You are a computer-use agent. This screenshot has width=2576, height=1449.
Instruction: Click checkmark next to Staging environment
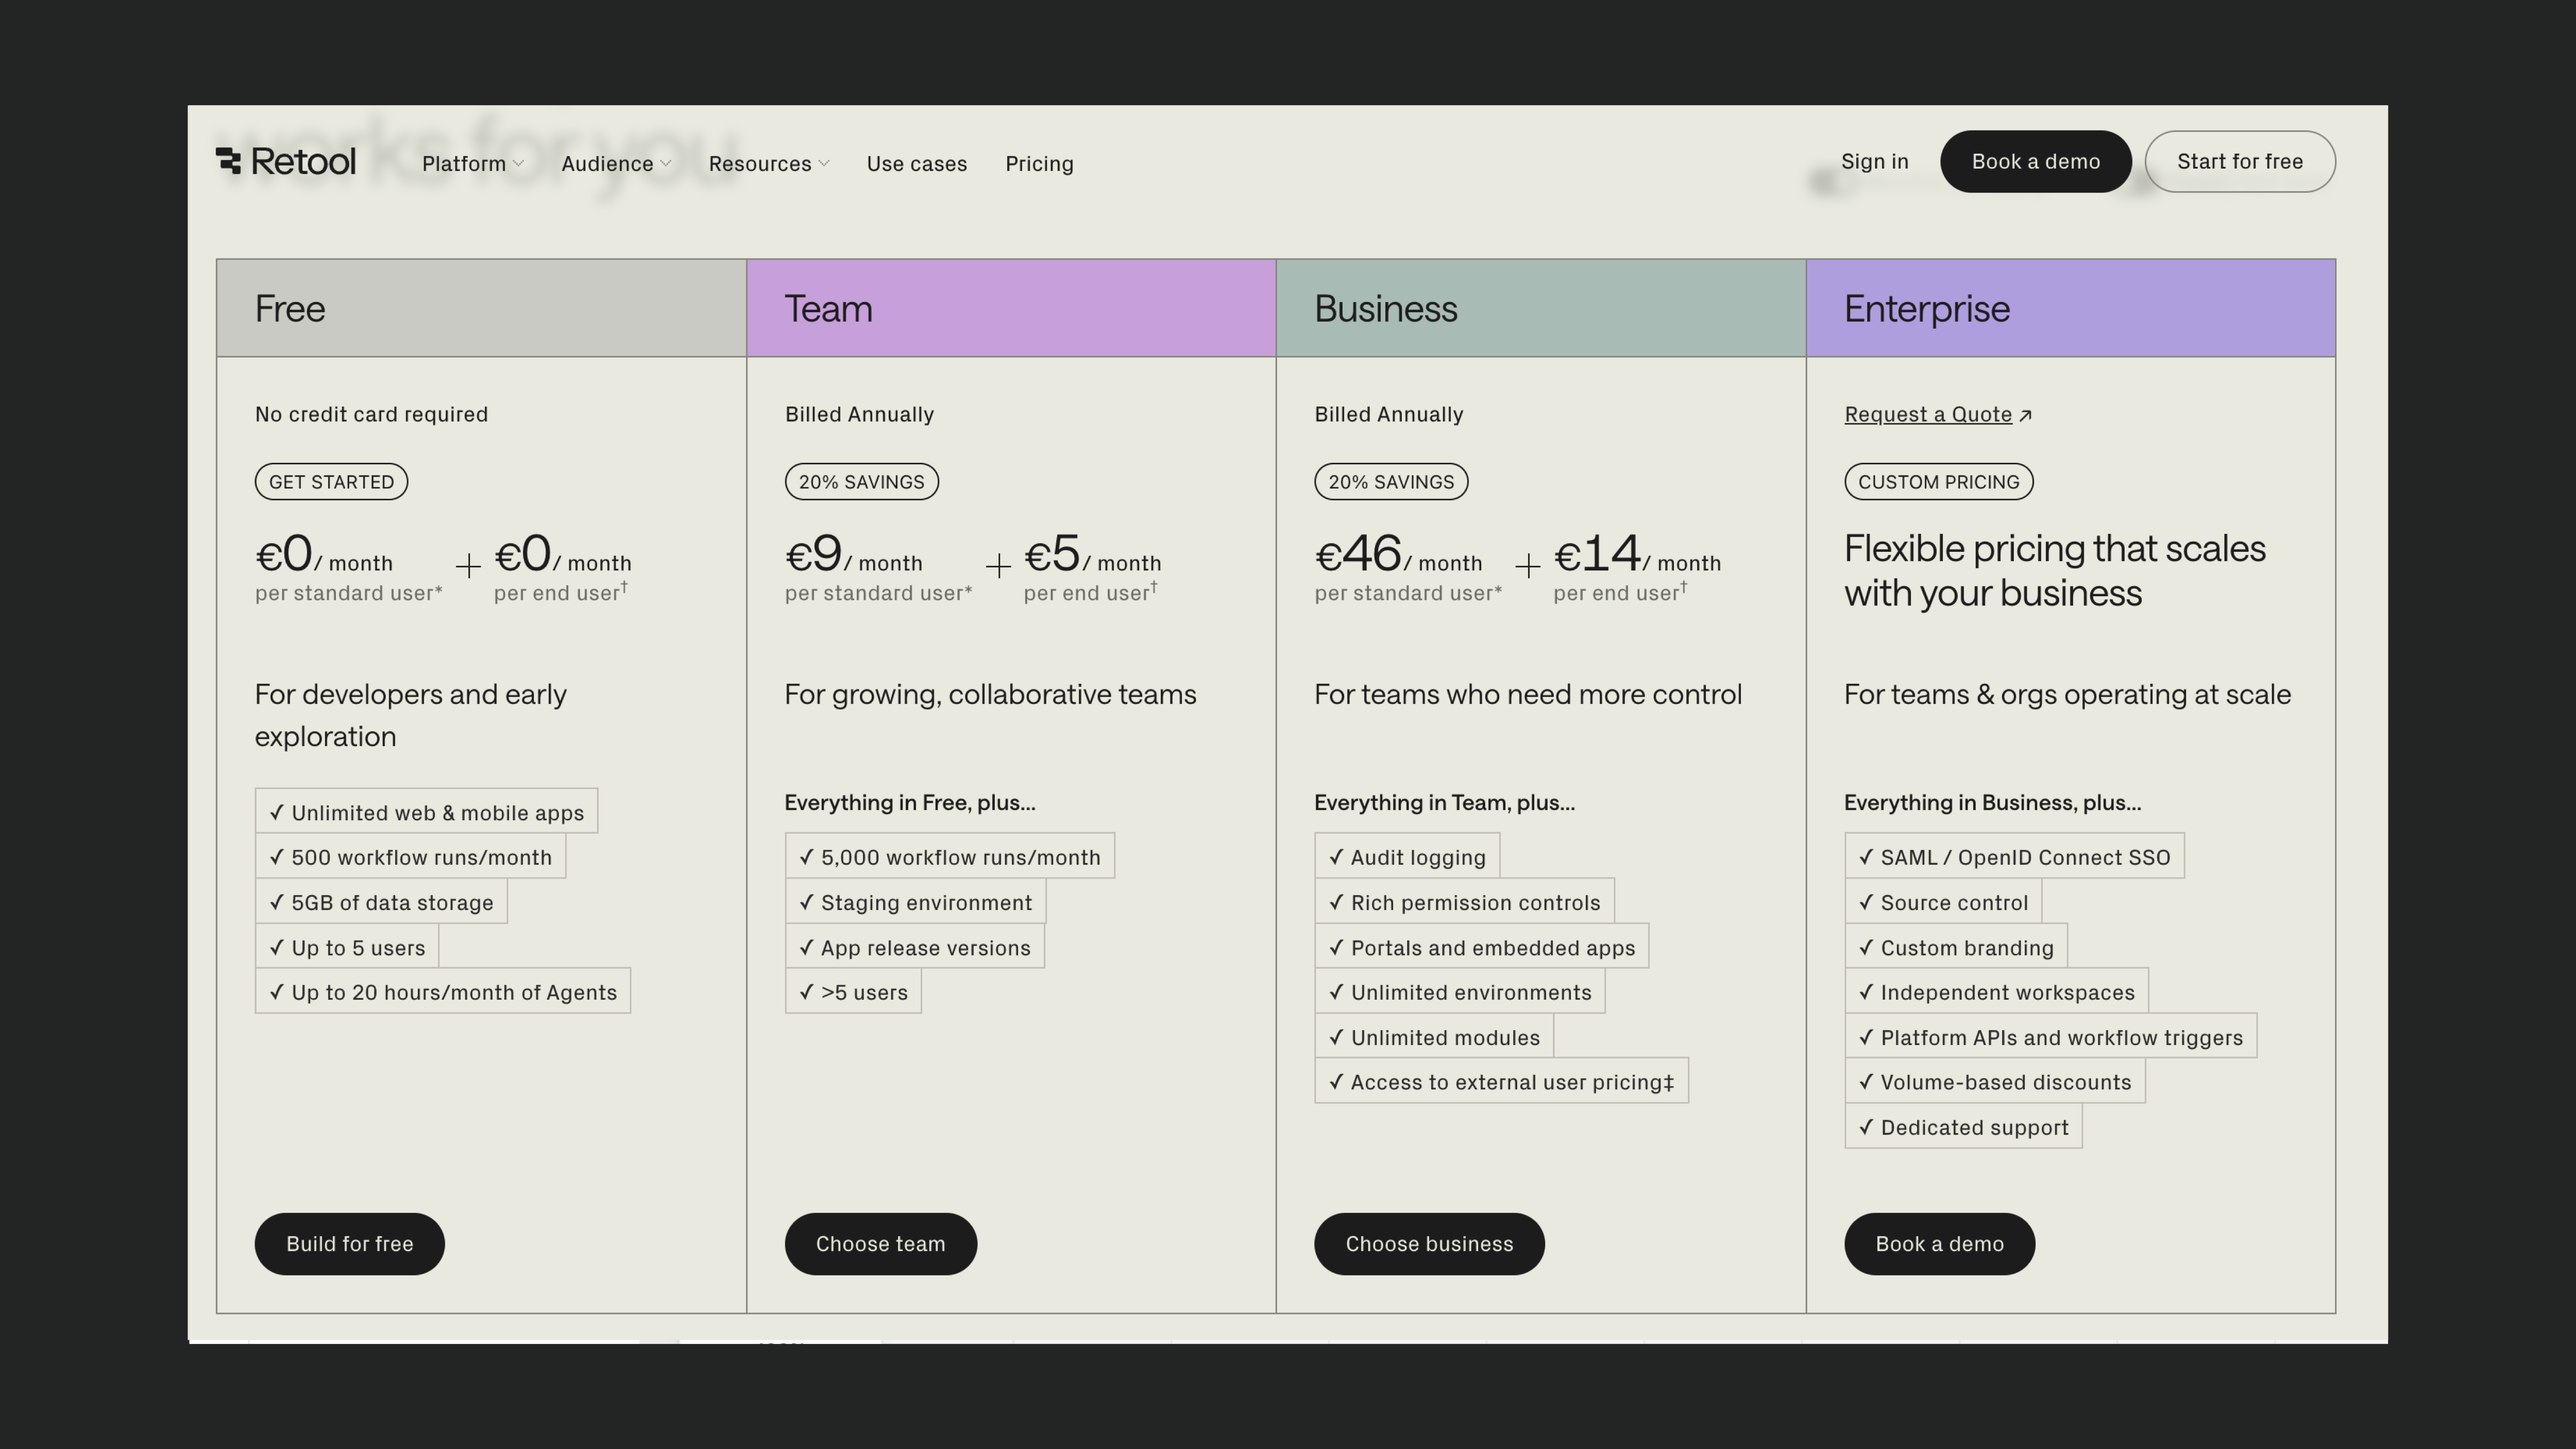pos(807,902)
